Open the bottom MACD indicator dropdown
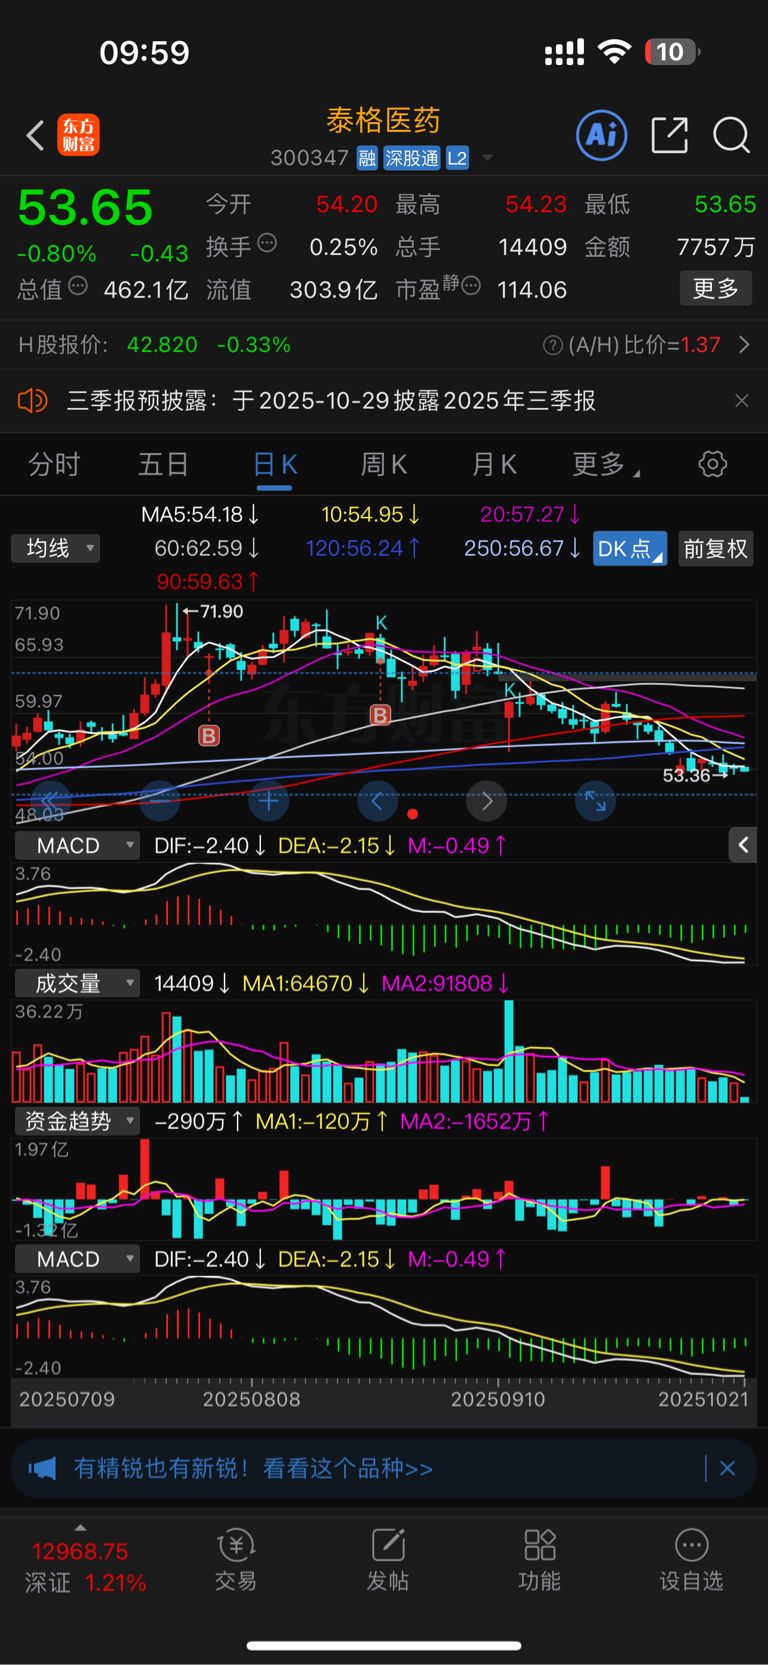Screen dimensions: 768x1665 pos(77,1260)
